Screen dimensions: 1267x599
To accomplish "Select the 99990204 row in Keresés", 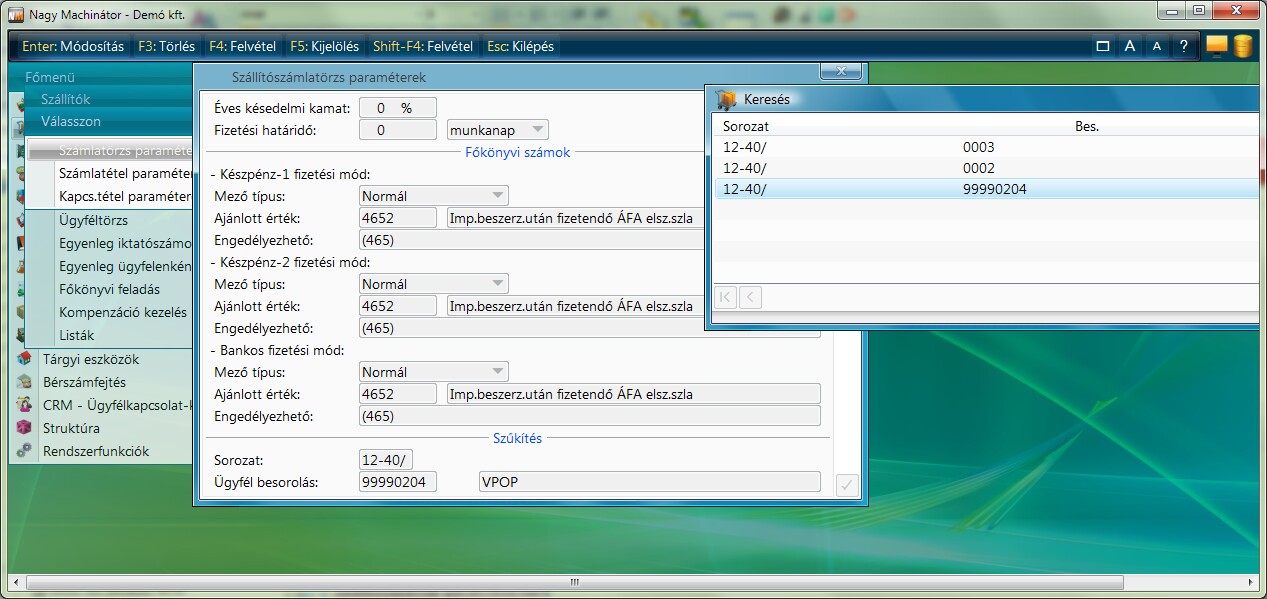I will tap(985, 189).
